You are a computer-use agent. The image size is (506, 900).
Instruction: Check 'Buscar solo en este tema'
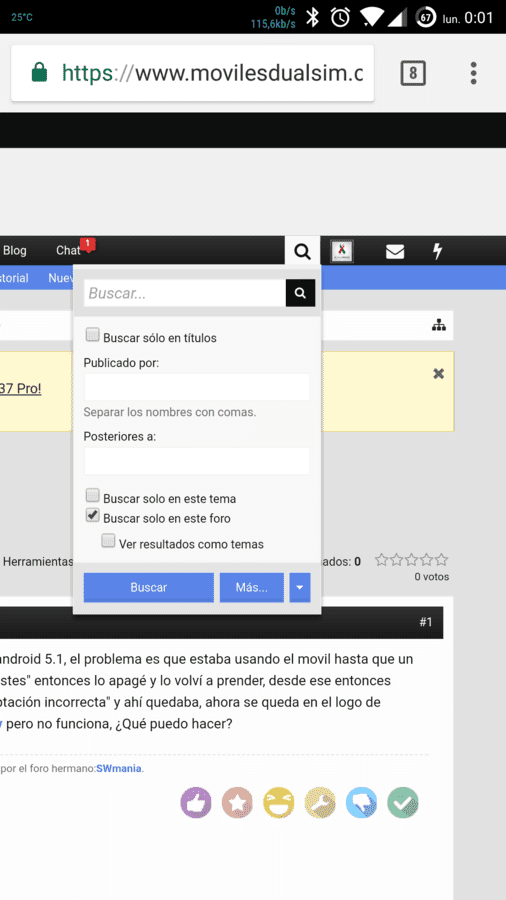click(x=92, y=495)
